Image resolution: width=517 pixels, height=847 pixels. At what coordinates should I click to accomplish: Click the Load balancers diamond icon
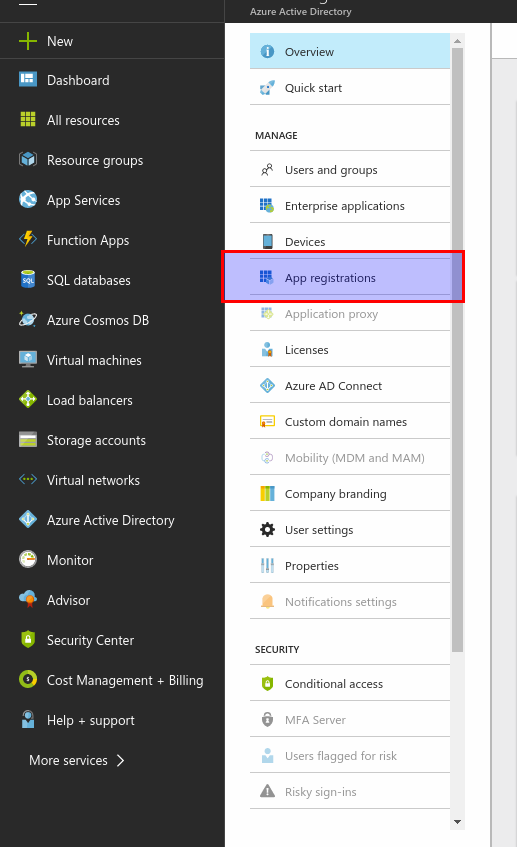(28, 399)
